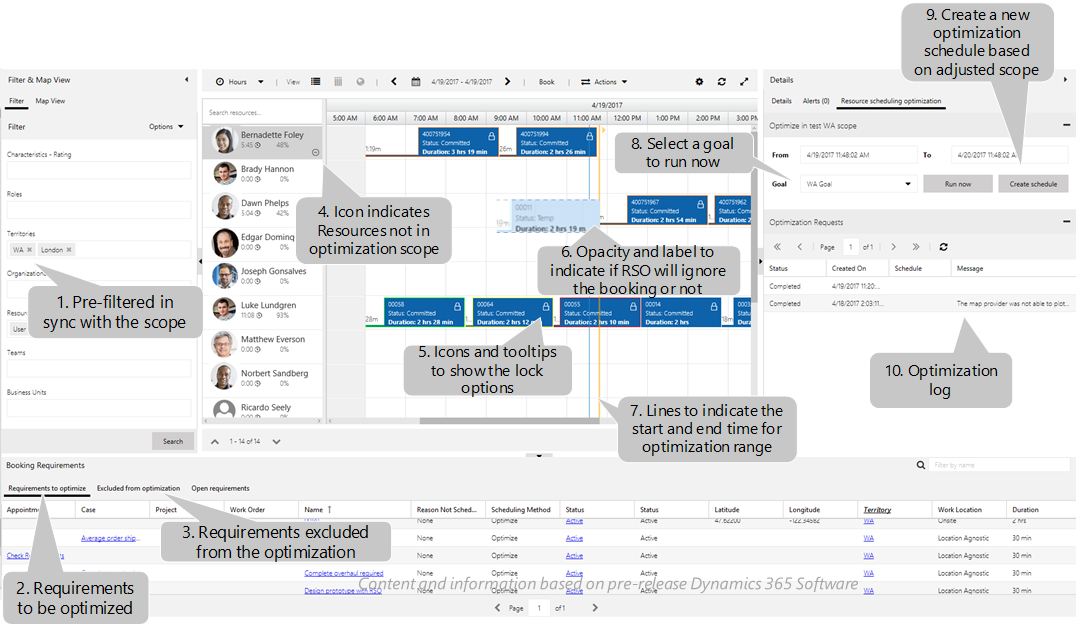
Task: Click the Run now button
Action: coord(958,184)
